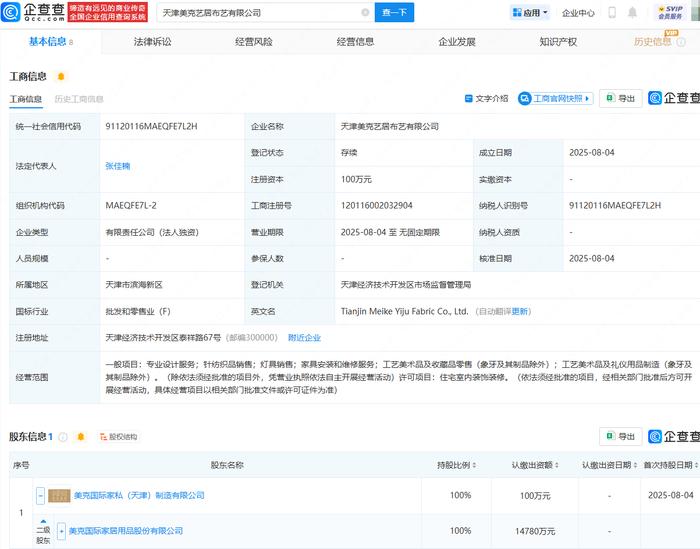The height and width of the screenshot is (549, 700).
Task: Click the Qcc.com logo
Action: (32, 12)
